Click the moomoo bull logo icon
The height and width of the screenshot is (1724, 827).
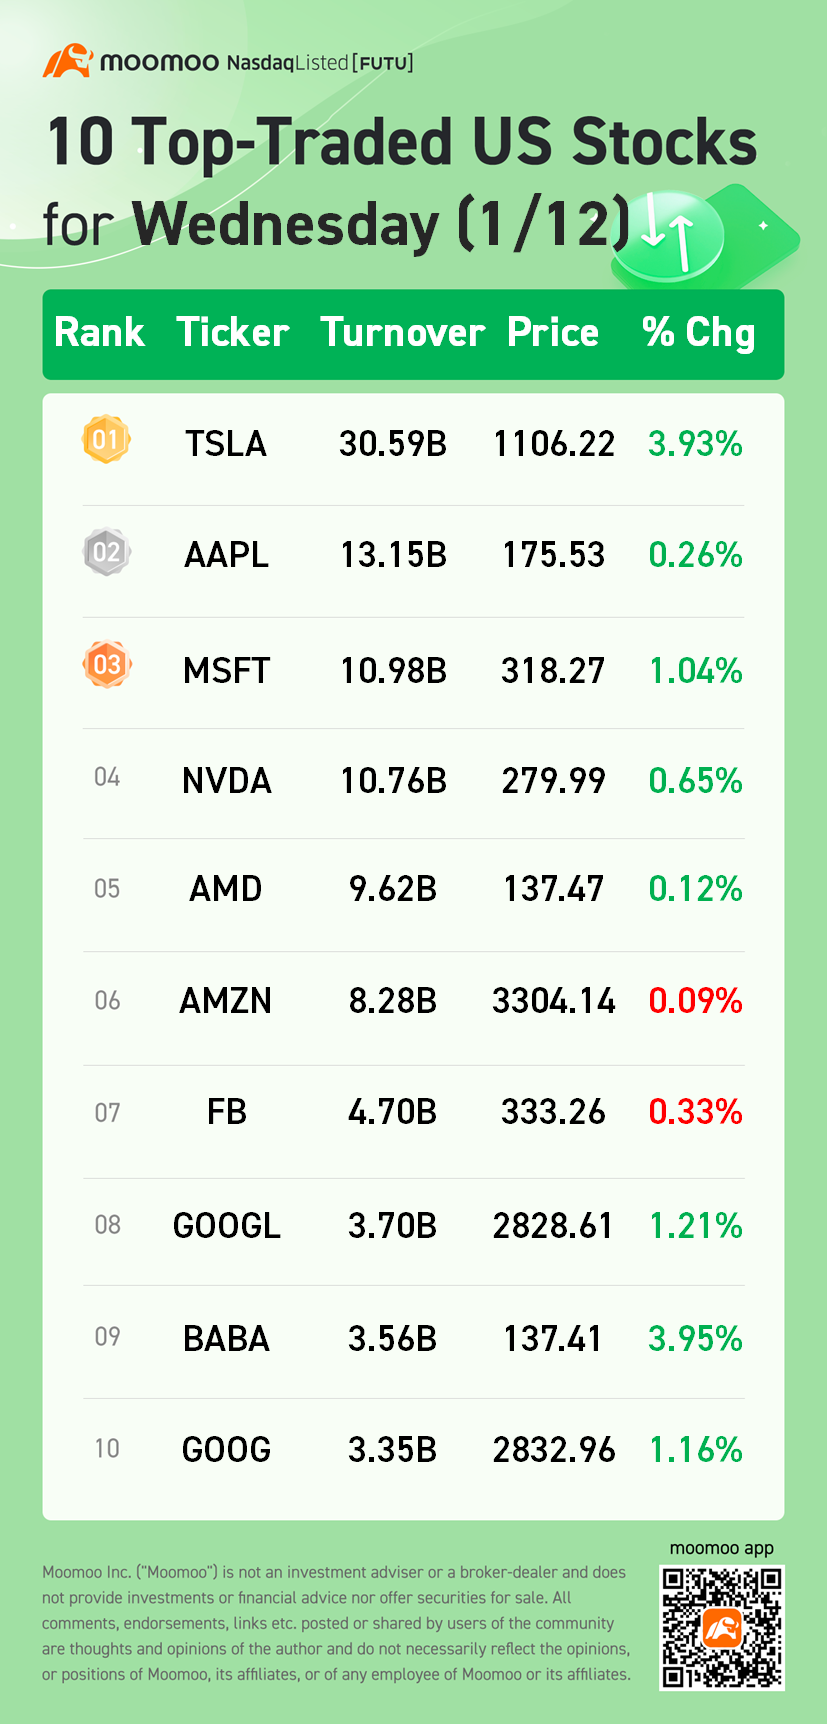pos(67,61)
